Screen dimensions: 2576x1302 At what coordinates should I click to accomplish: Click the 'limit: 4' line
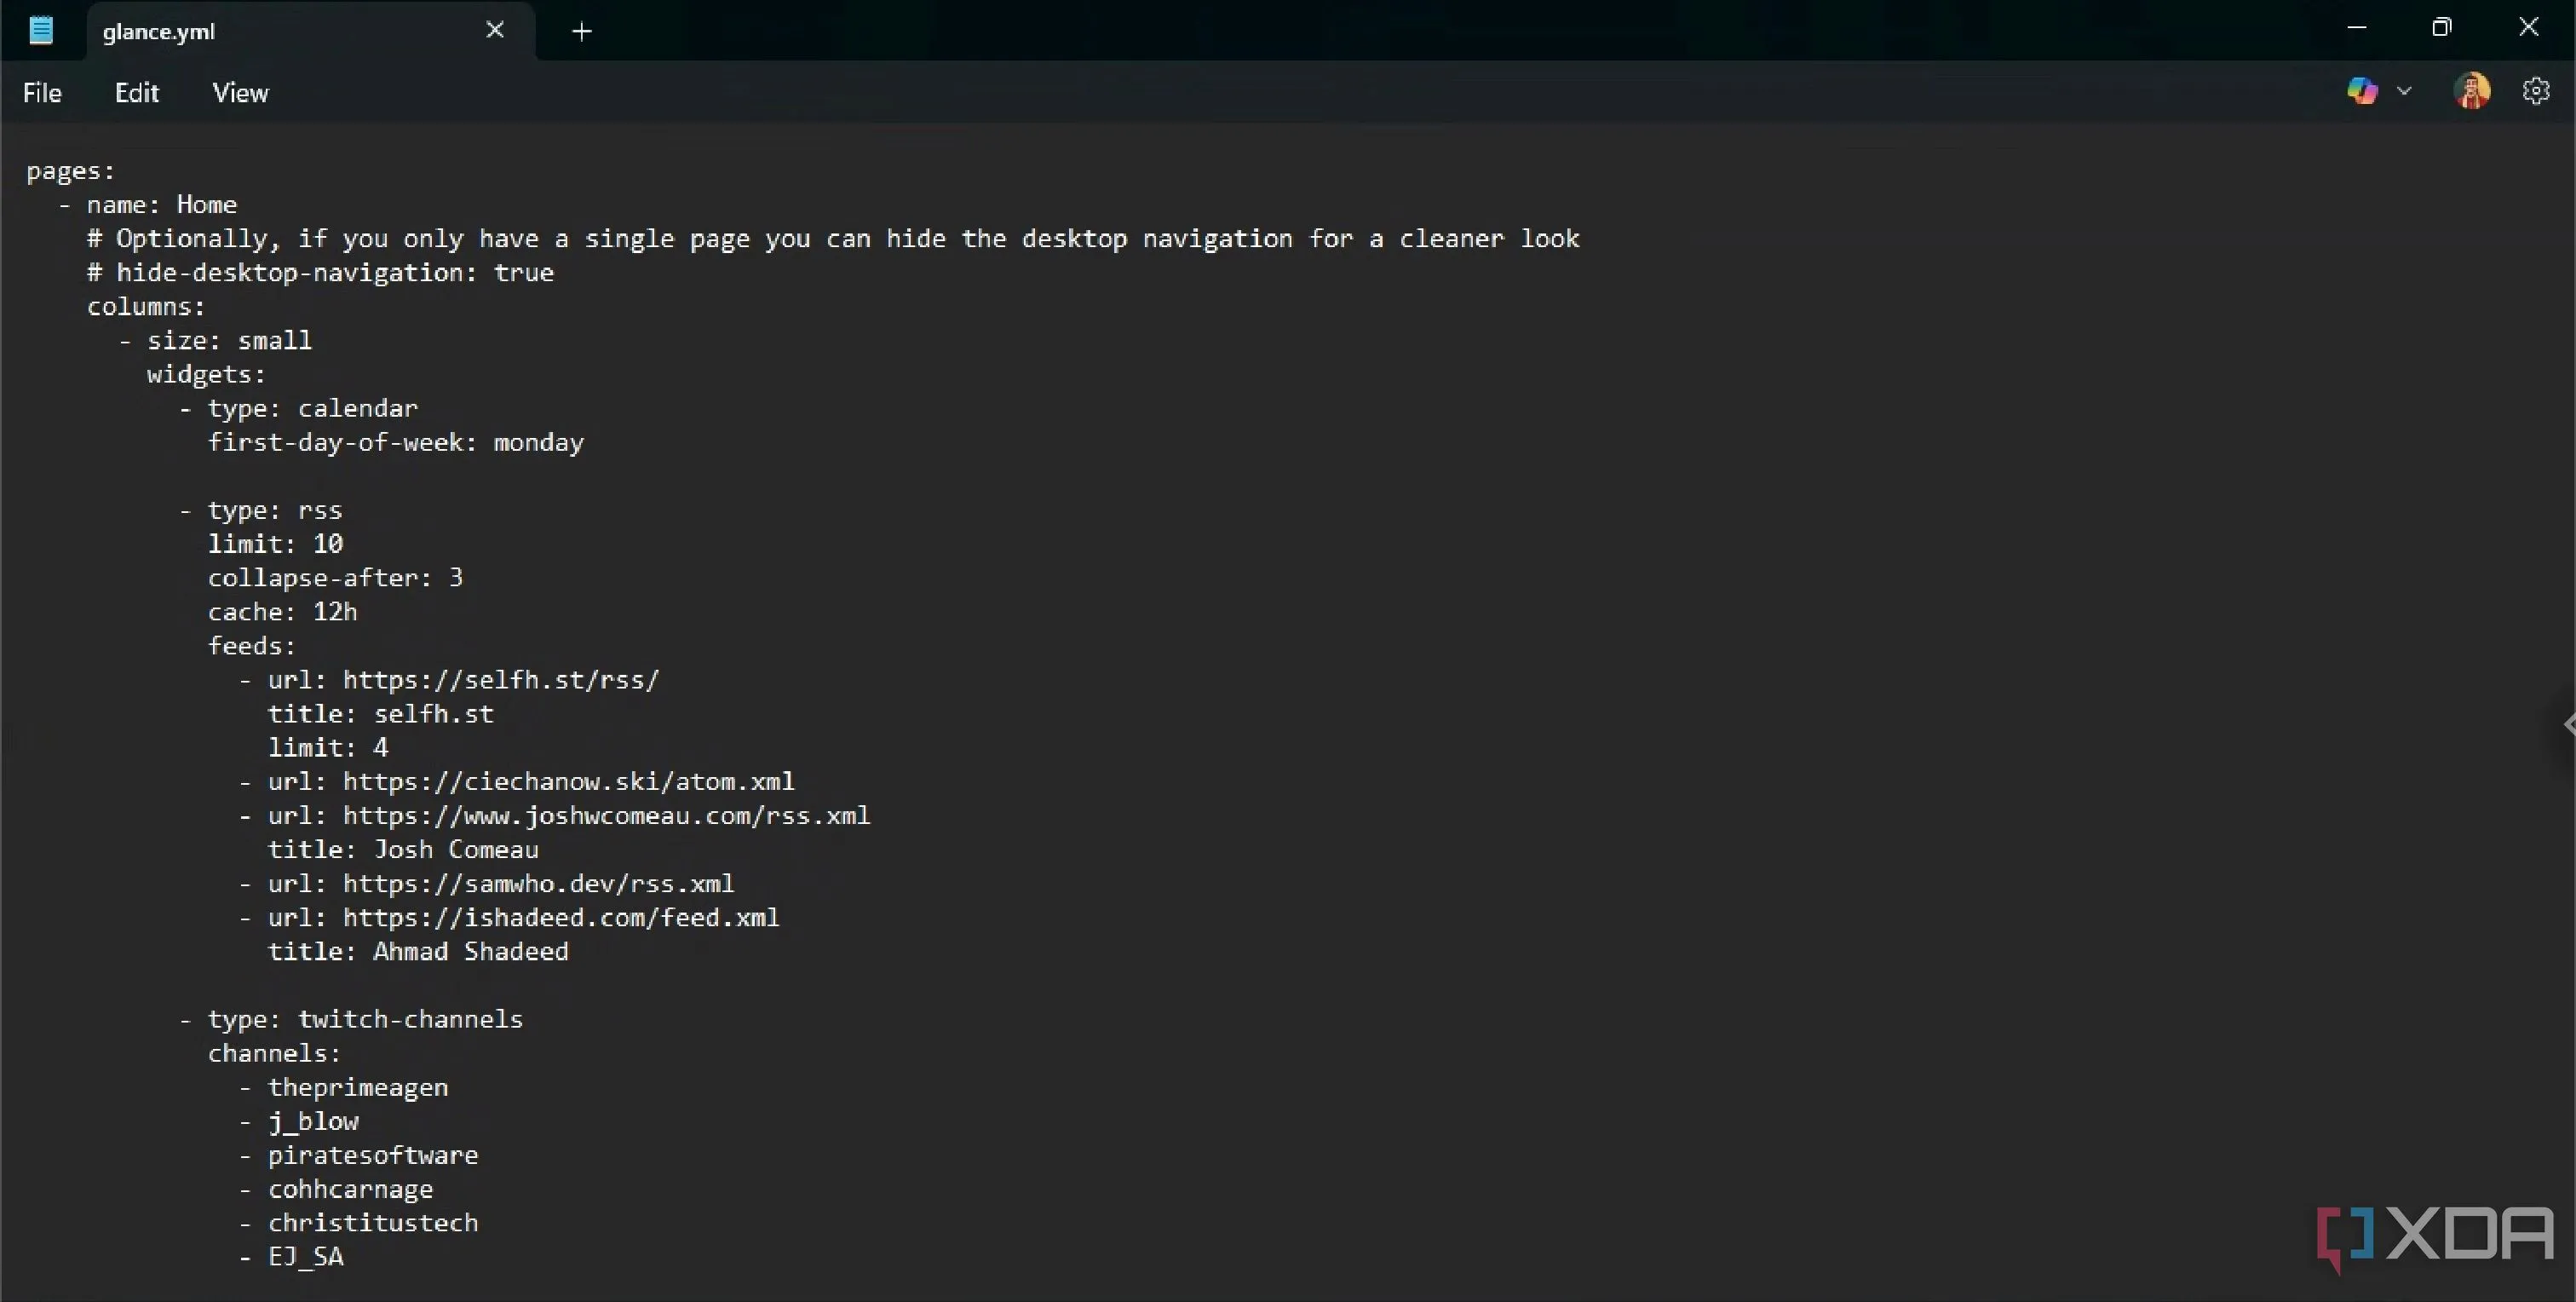click(328, 748)
